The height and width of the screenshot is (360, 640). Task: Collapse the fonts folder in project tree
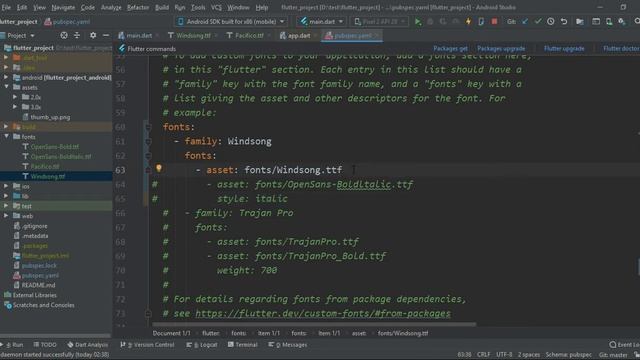pyautogui.click(x=6, y=136)
